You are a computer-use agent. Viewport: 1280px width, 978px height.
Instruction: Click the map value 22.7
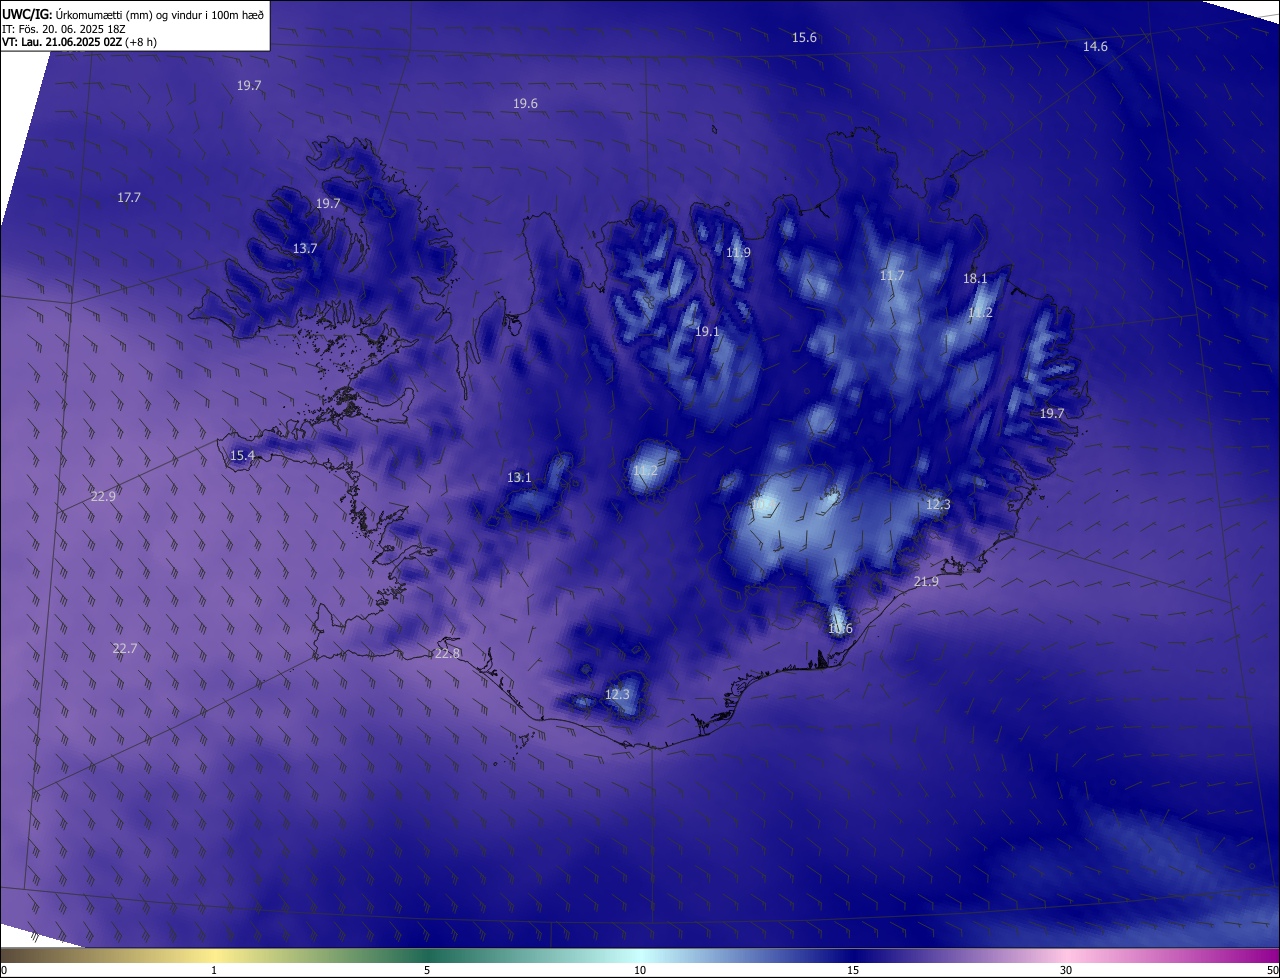124,649
